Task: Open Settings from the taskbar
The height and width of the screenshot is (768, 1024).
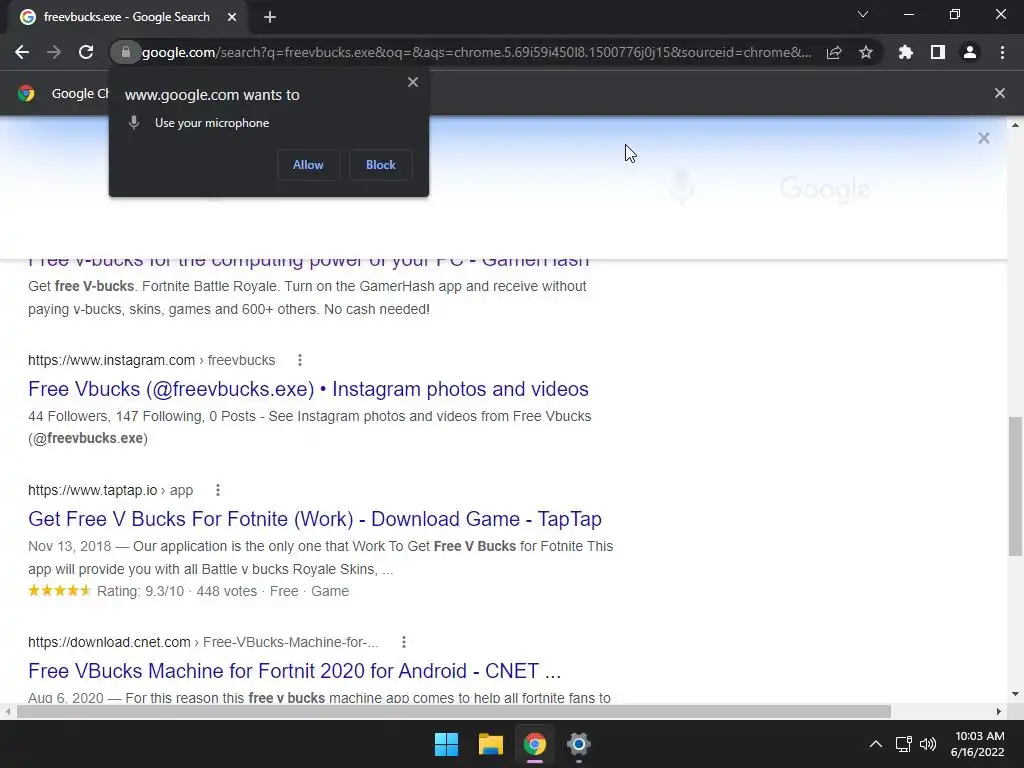Action: click(x=579, y=744)
